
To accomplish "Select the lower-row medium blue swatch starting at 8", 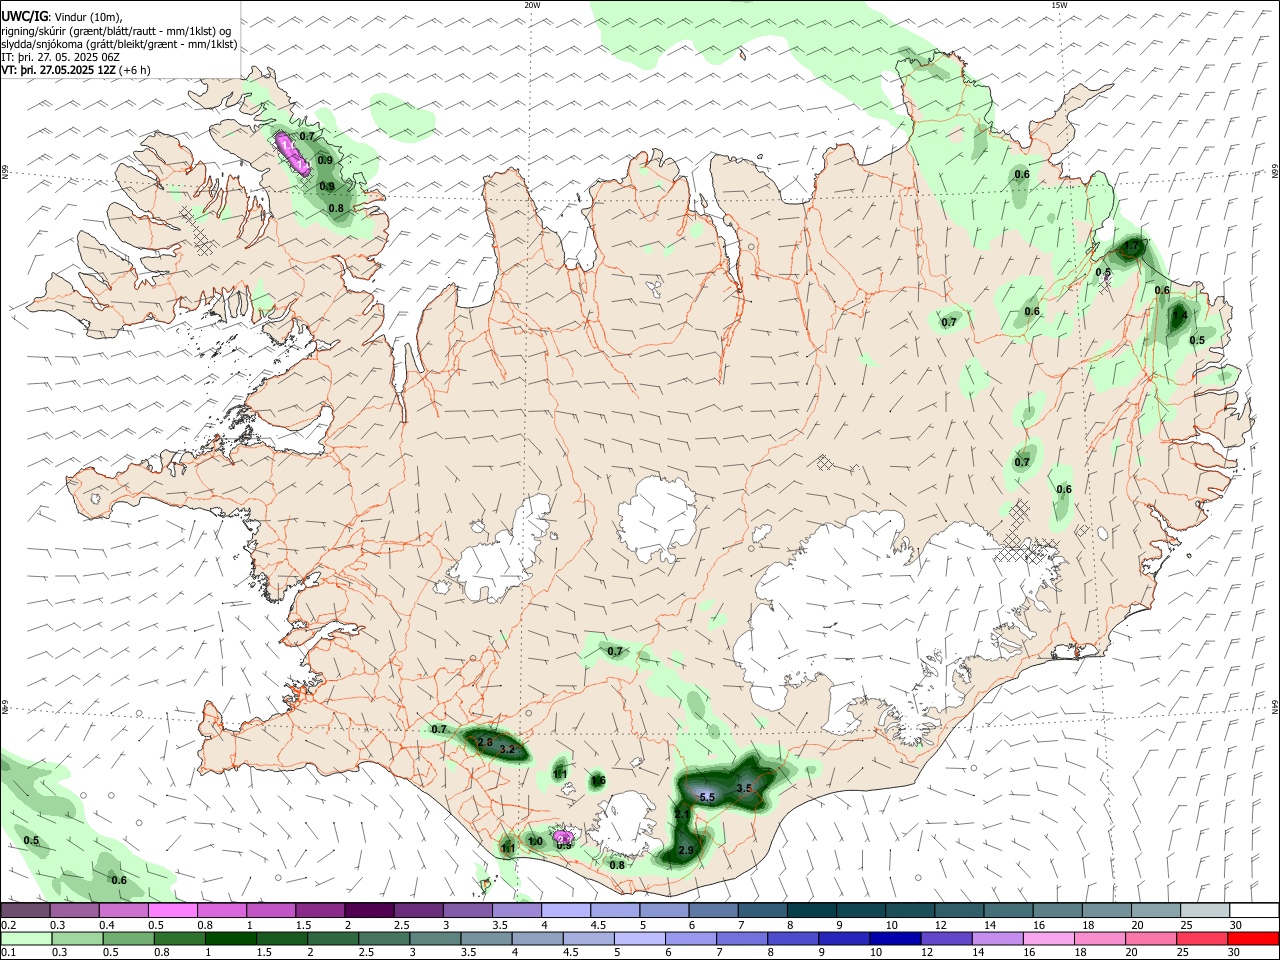I will (793, 938).
